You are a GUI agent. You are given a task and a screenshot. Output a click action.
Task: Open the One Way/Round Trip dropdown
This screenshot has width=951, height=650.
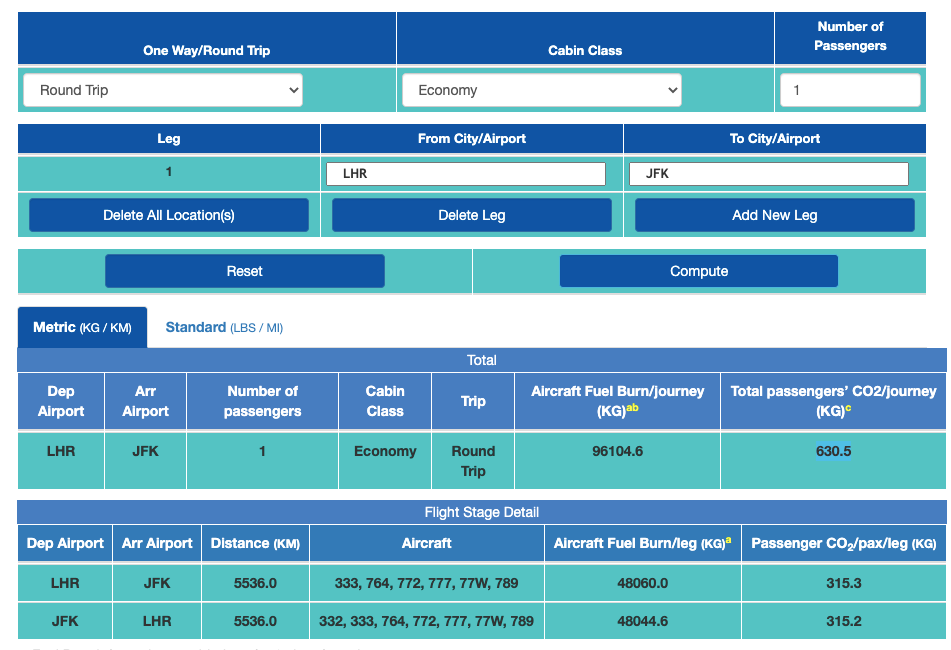pos(163,90)
